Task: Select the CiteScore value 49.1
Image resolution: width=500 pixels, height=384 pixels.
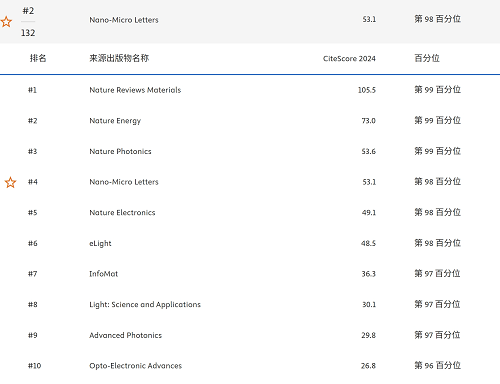Action: point(369,213)
